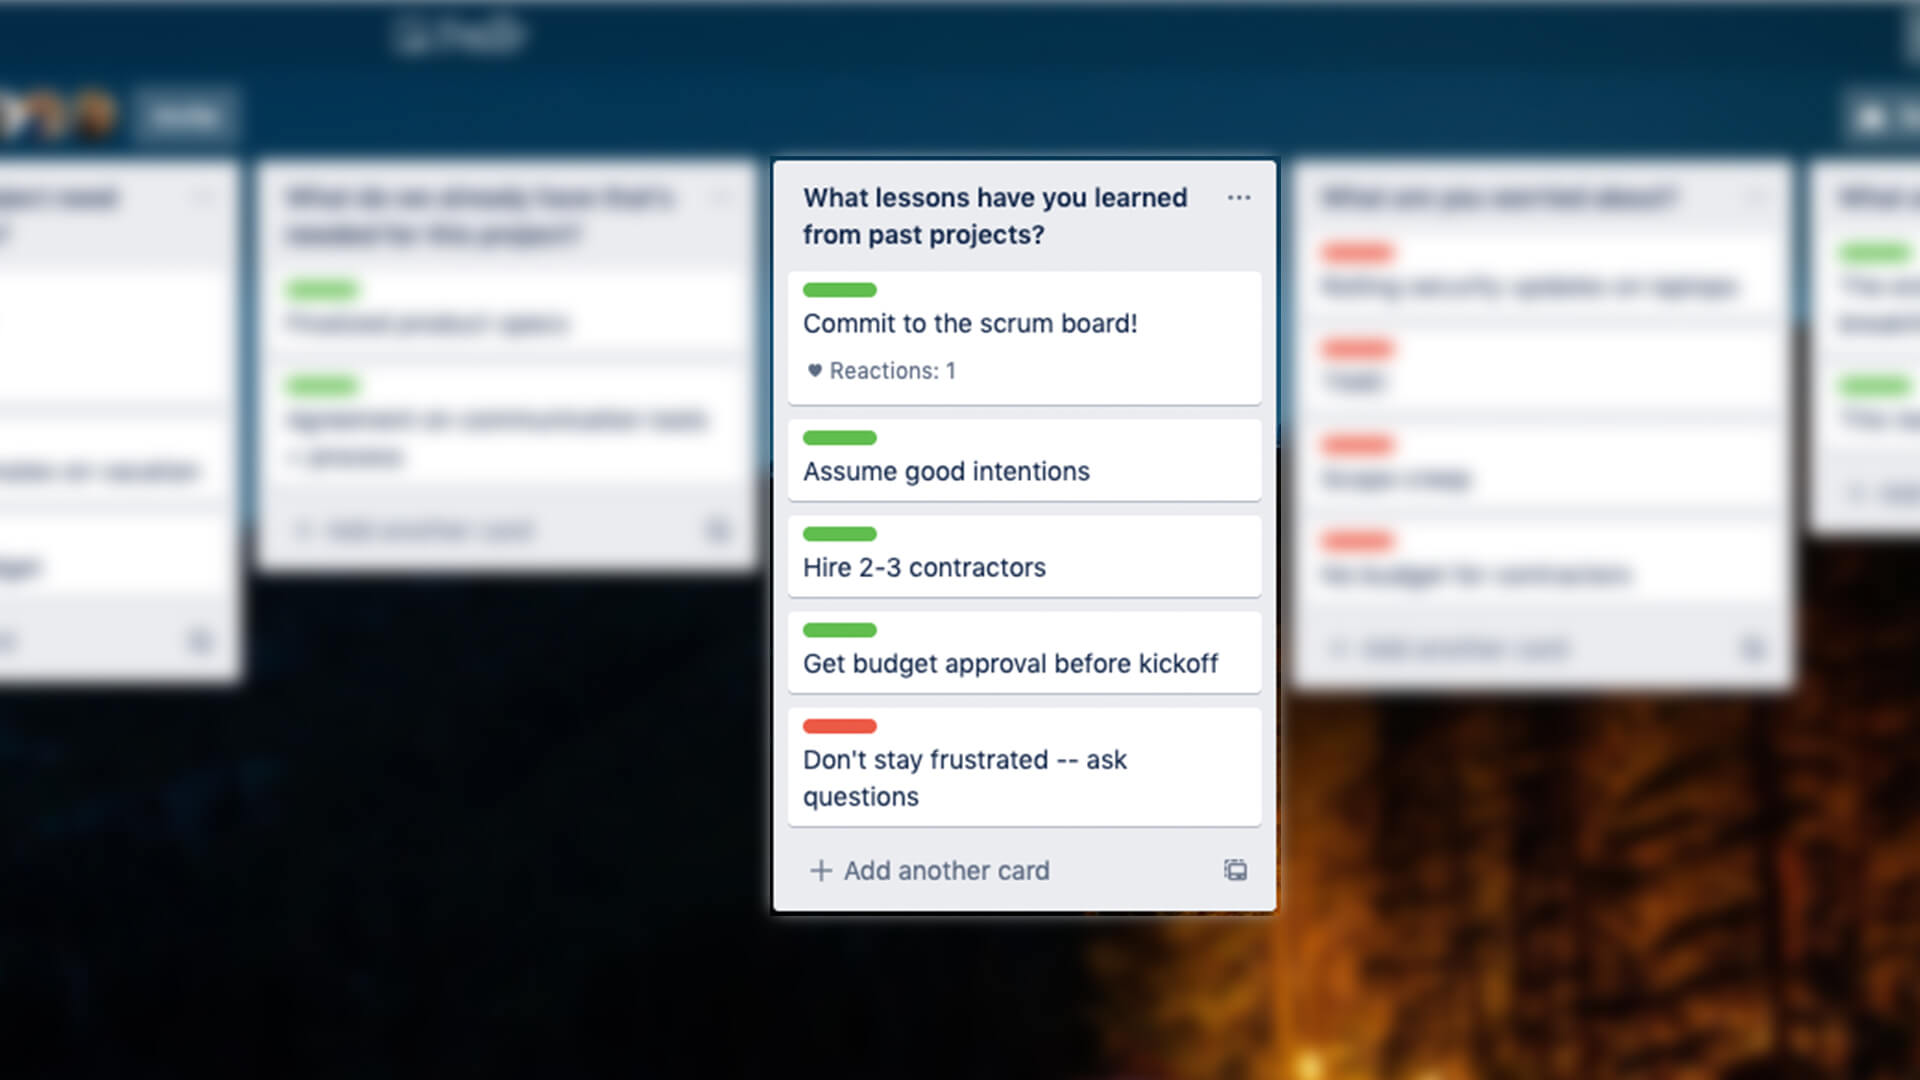Click the red label on 'Don't stay frustrated'

839,725
